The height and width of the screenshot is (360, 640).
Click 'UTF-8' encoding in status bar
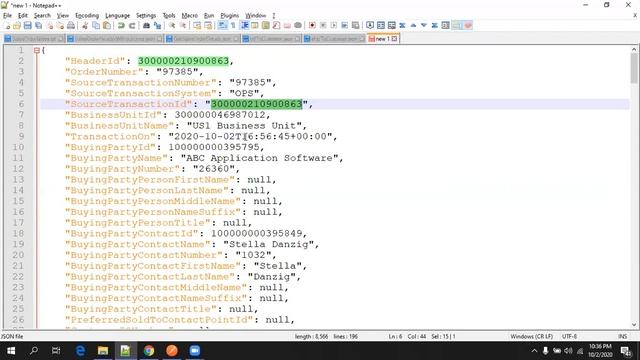coord(569,336)
